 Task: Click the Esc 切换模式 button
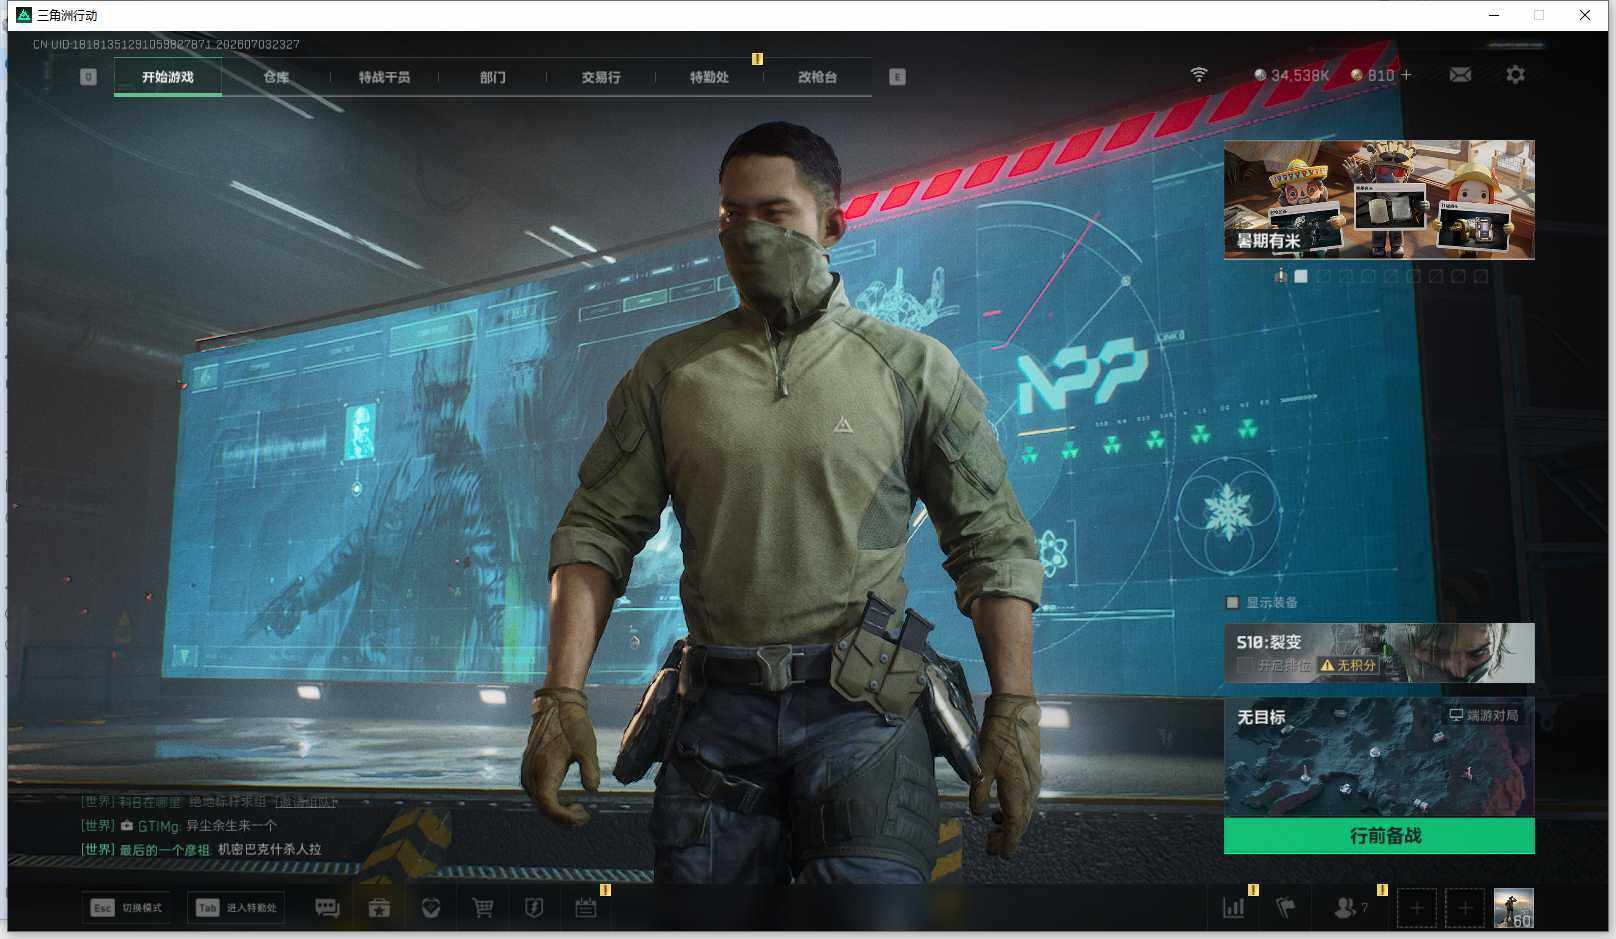coord(127,908)
